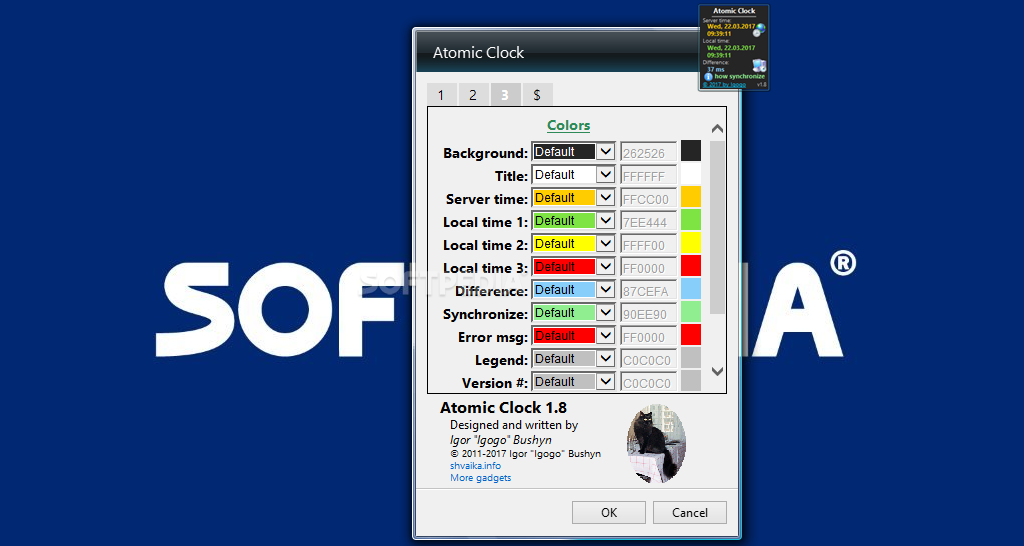This screenshot has height=546, width=1024.
Task: Click the how synchronize link in the gadget
Action: [x=739, y=76]
